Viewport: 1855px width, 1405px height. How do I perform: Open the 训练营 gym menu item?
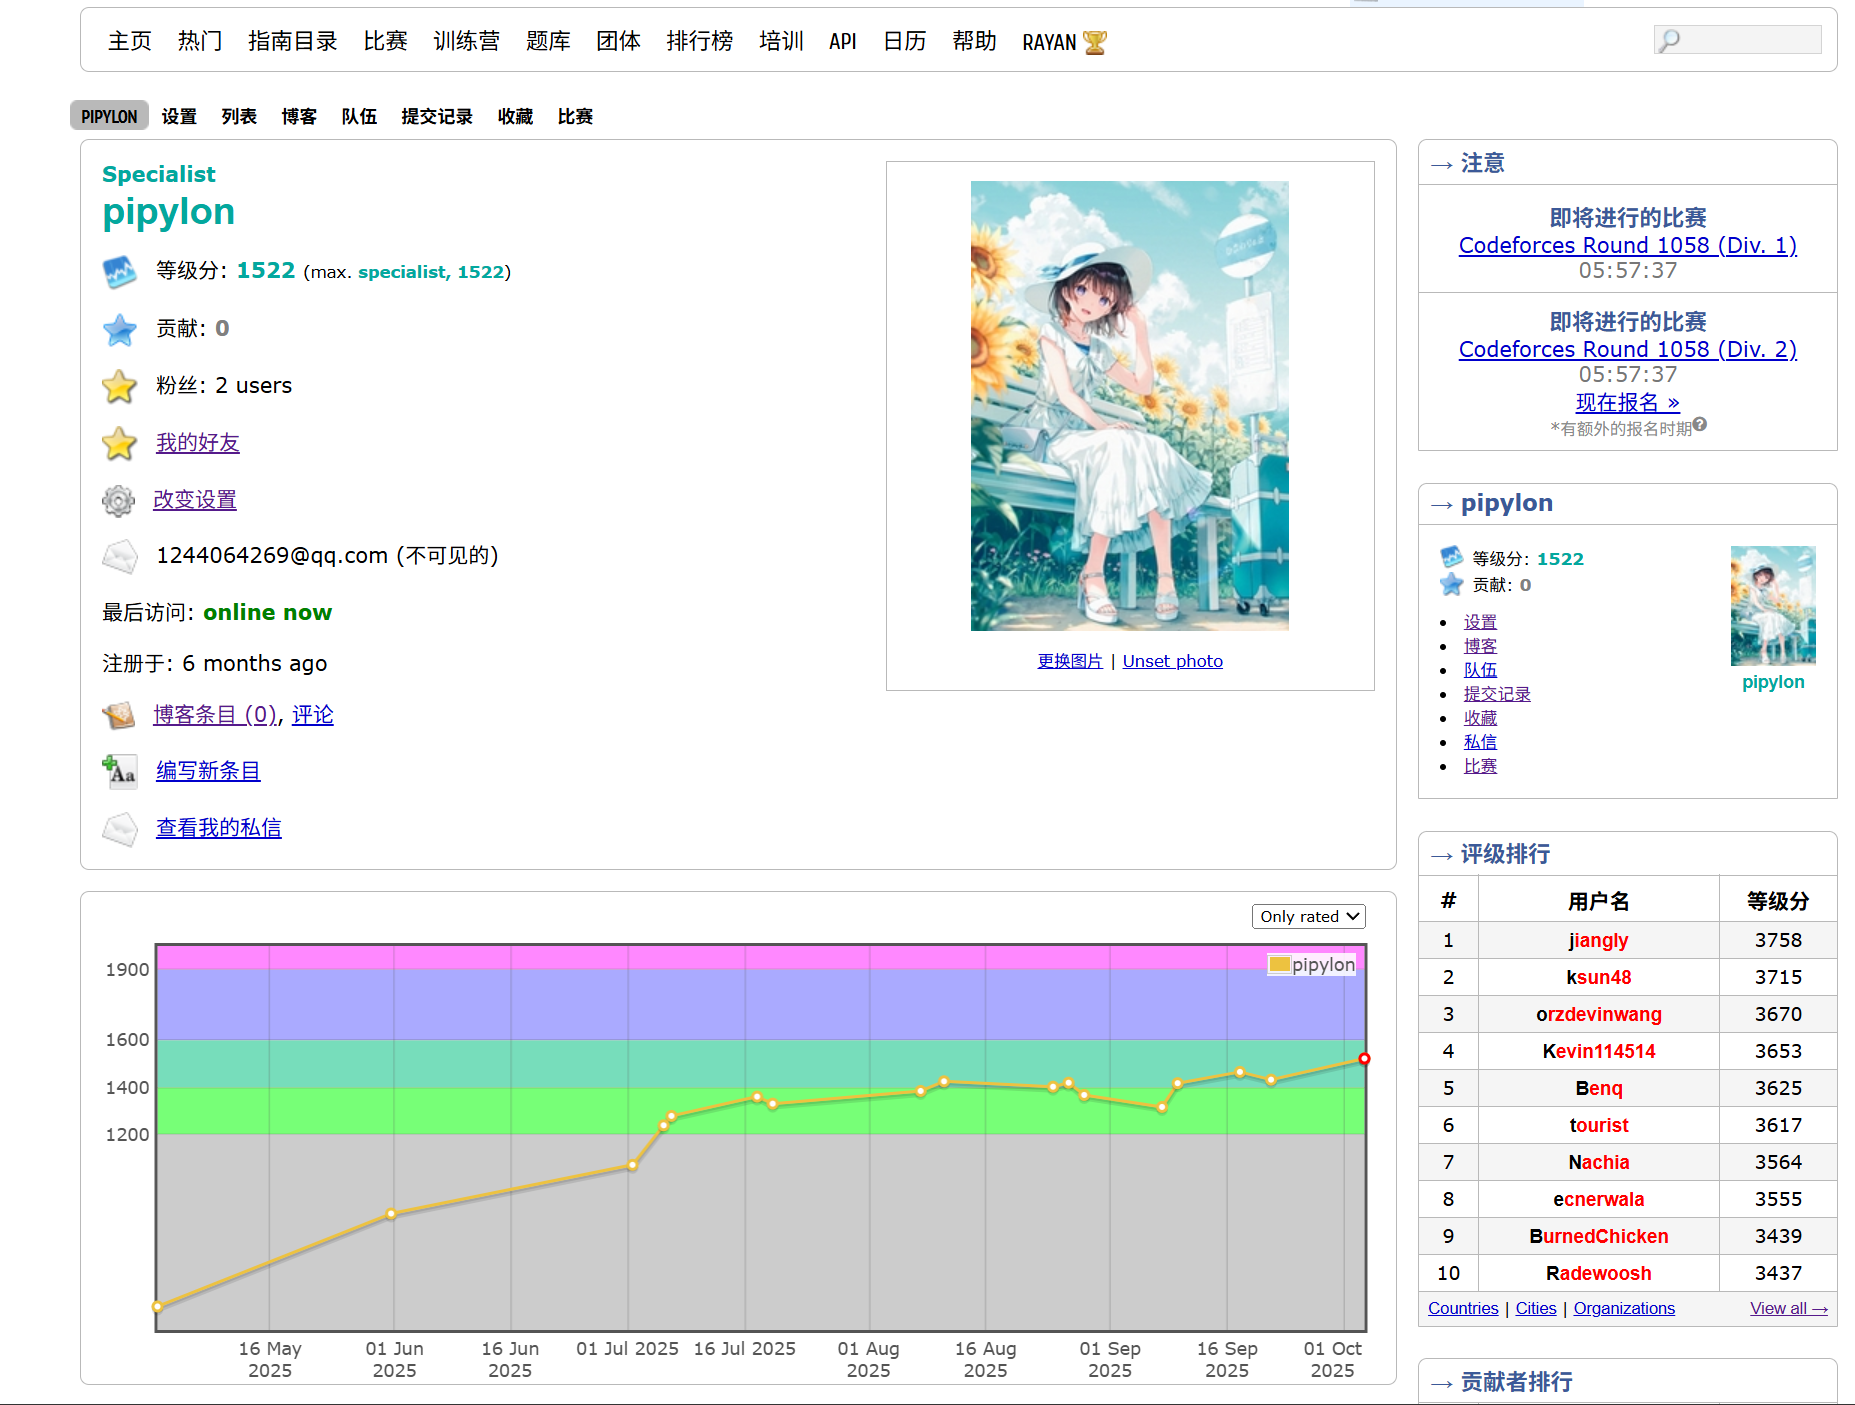click(x=467, y=41)
